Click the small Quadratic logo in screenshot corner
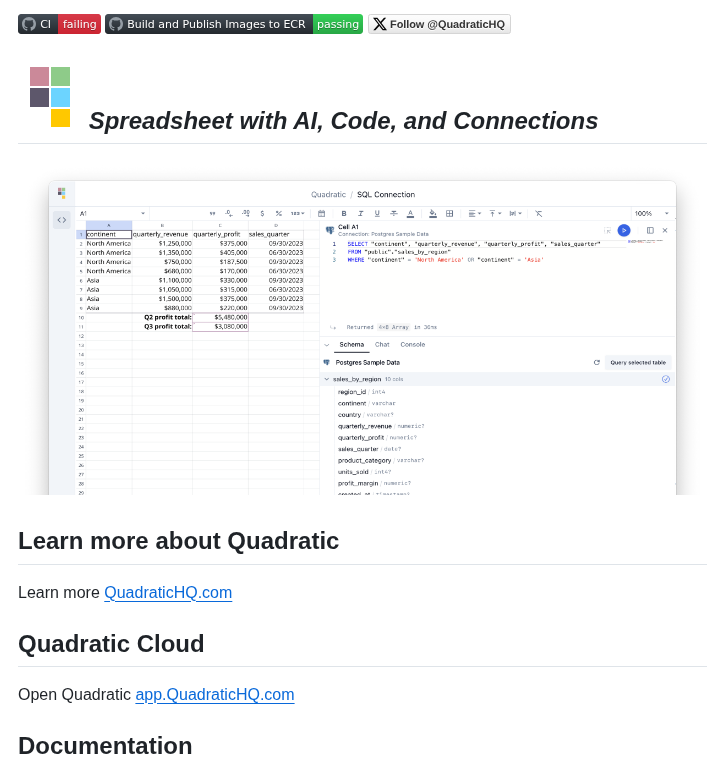This screenshot has width=716, height=768. click(x=62, y=193)
